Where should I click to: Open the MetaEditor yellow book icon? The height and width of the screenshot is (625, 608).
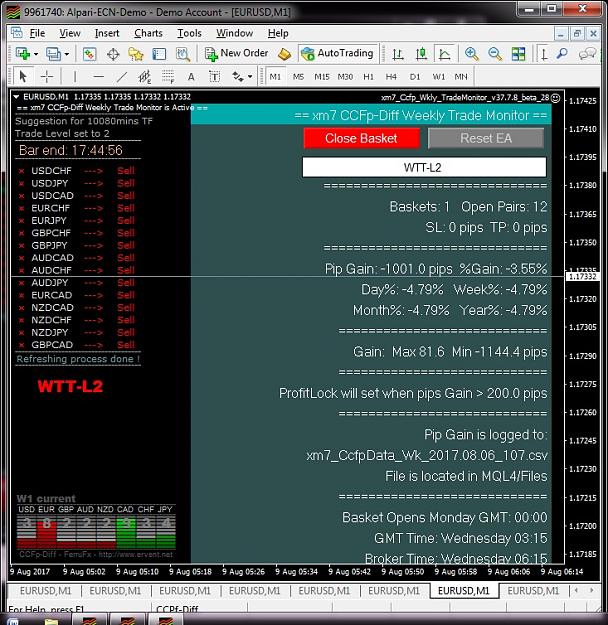(x=284, y=54)
